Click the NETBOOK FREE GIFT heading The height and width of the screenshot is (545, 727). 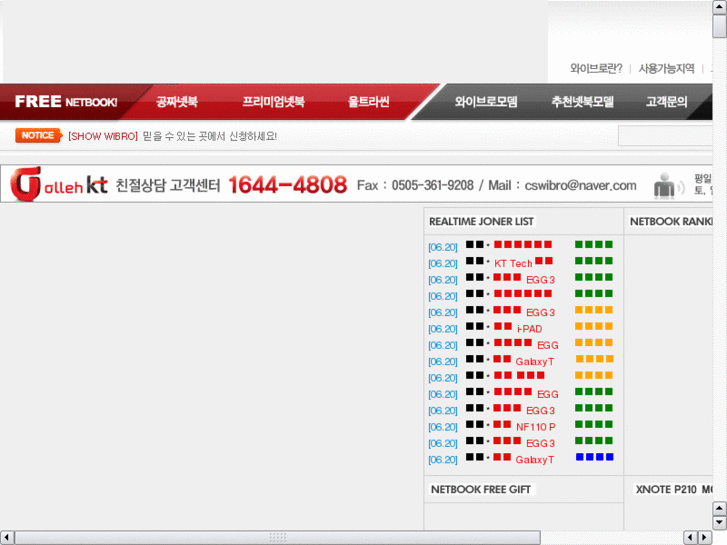tap(481, 489)
